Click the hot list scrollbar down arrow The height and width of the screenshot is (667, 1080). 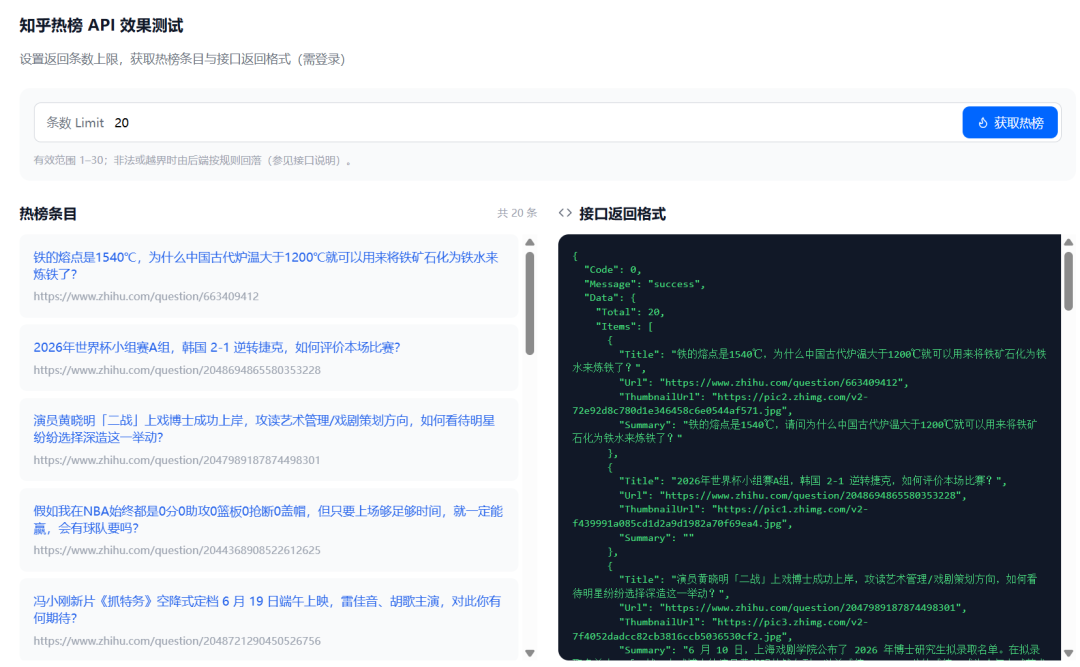click(x=530, y=653)
